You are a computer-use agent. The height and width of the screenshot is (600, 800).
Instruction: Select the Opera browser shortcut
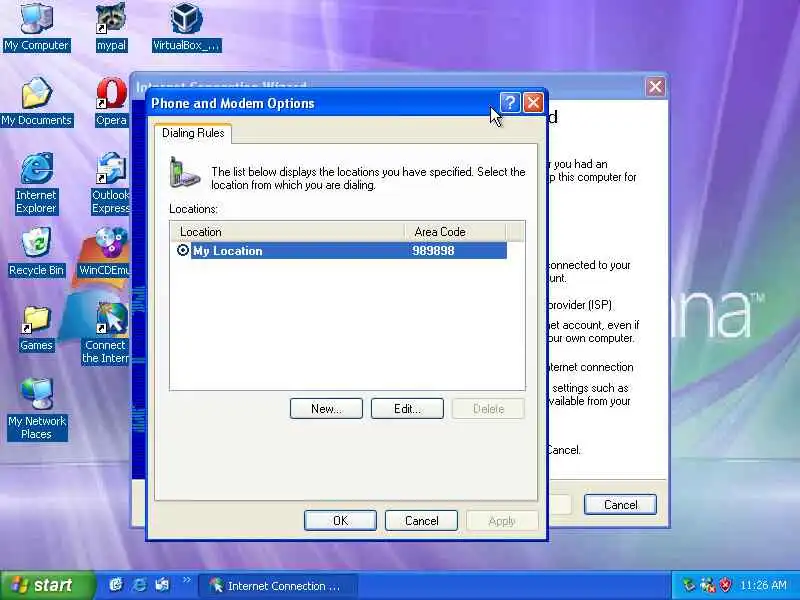click(x=111, y=101)
